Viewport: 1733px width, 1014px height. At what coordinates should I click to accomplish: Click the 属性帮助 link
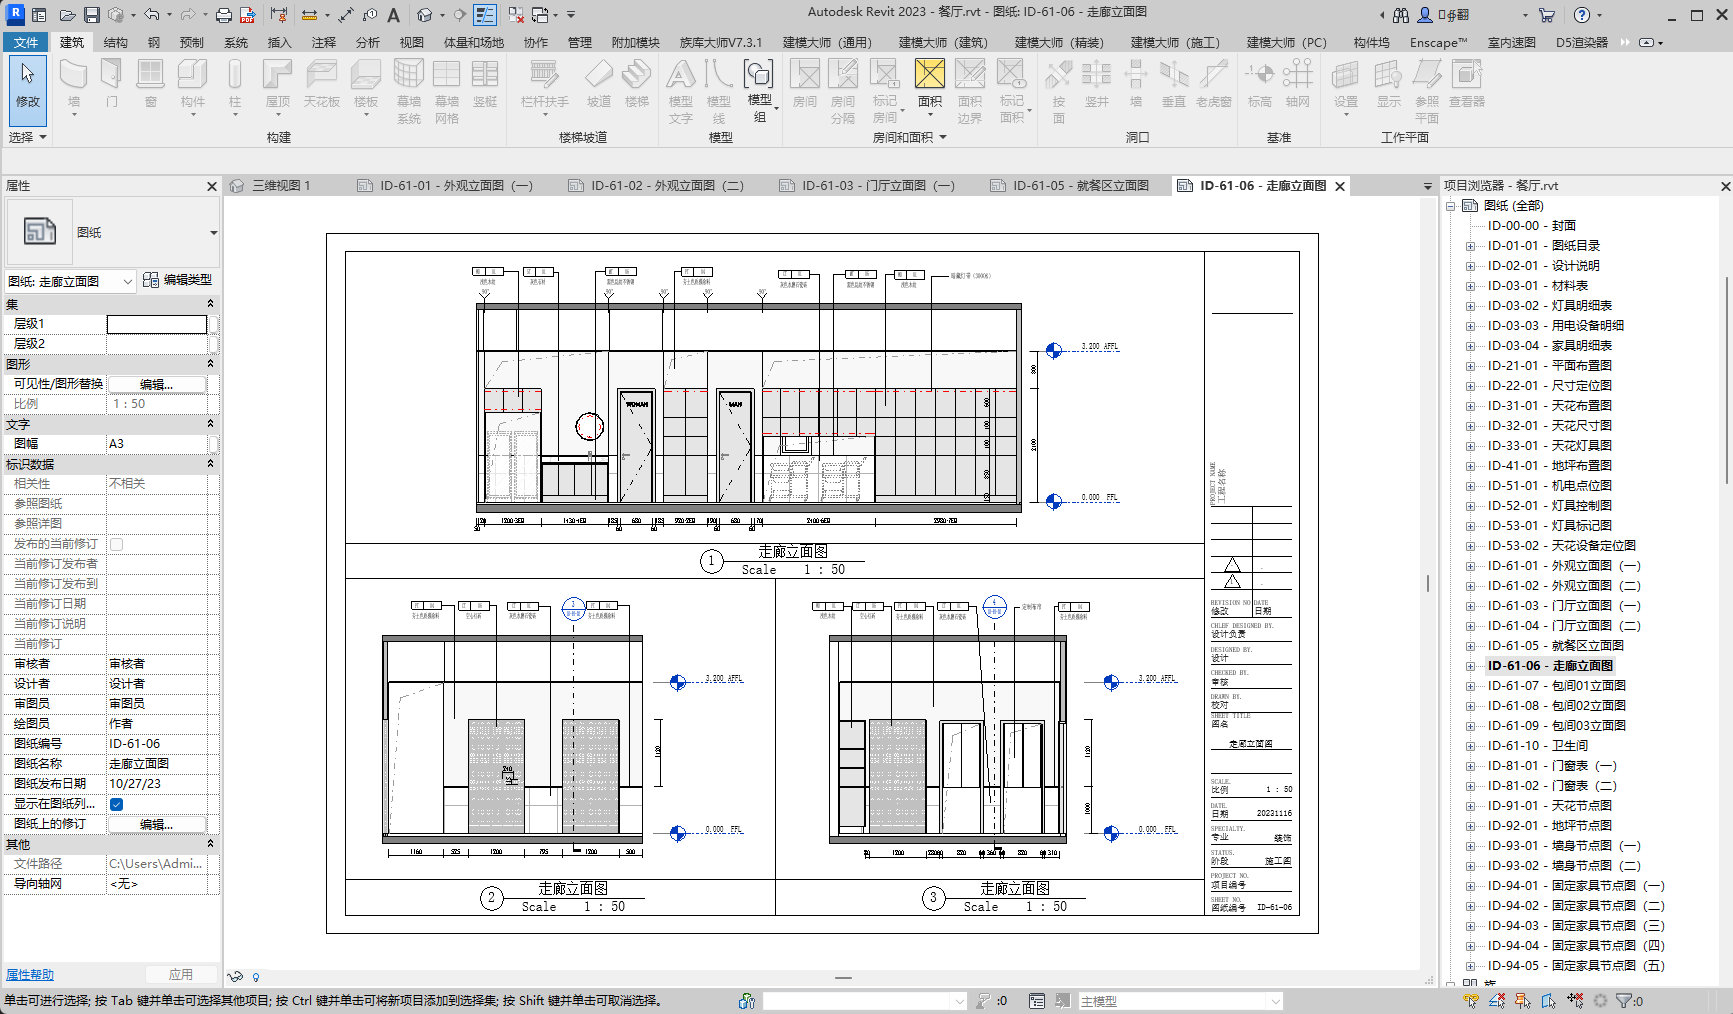[30, 975]
